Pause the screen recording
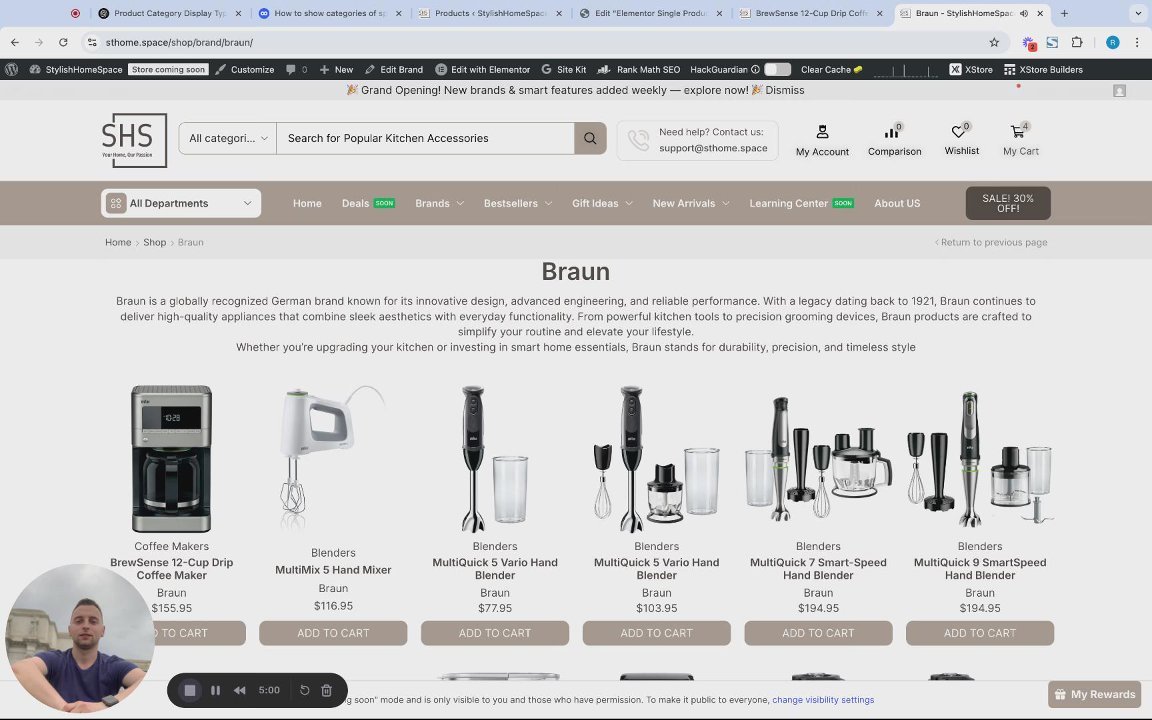The height and width of the screenshot is (720, 1152). [215, 691]
